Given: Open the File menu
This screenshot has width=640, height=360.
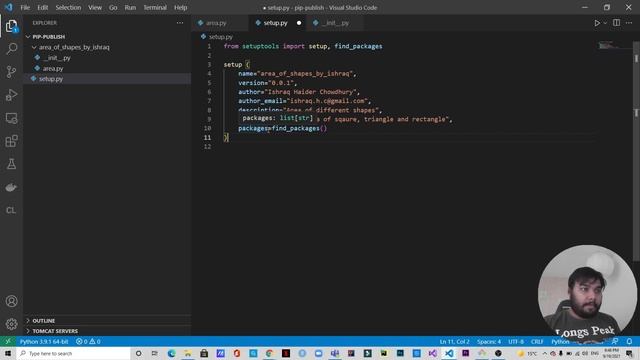Looking at the screenshot, I should [25, 7].
